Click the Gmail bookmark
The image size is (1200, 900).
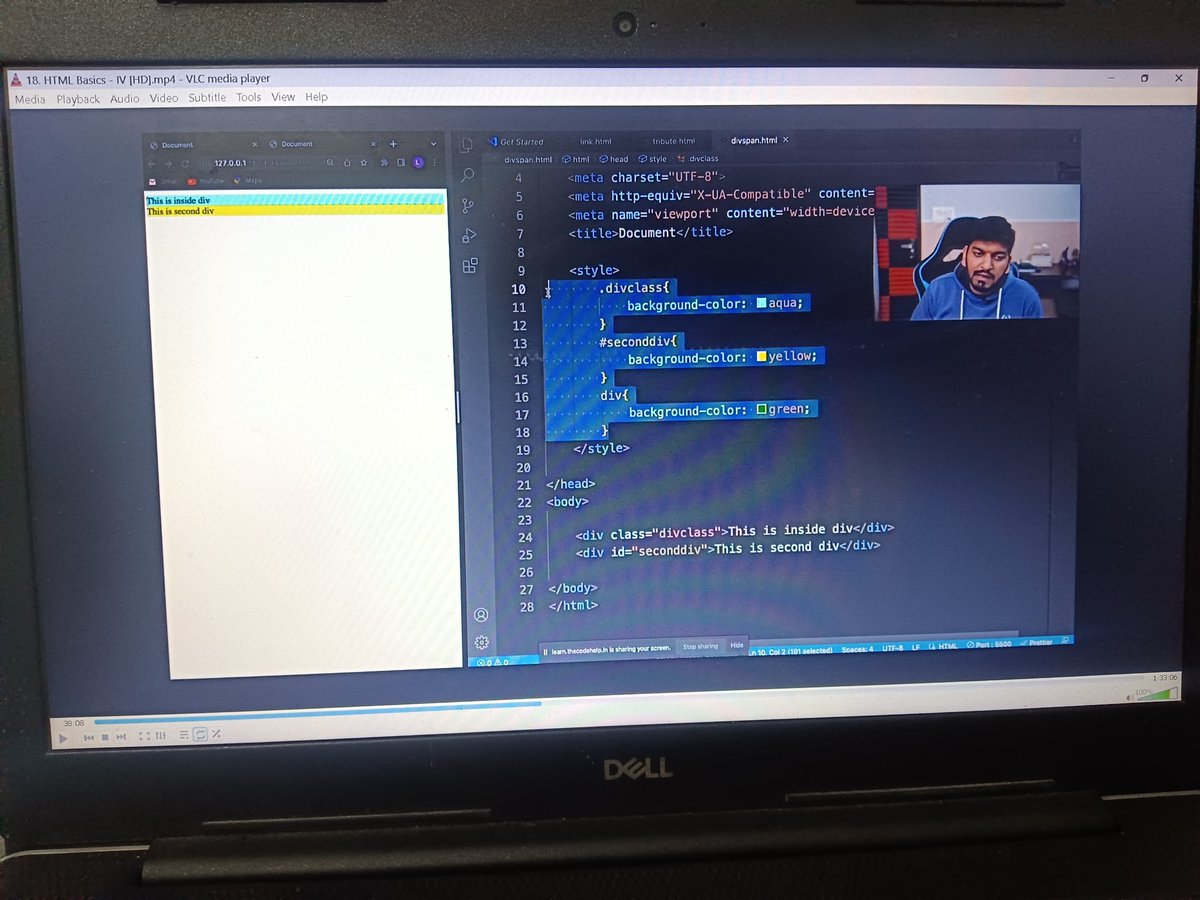click(x=162, y=182)
